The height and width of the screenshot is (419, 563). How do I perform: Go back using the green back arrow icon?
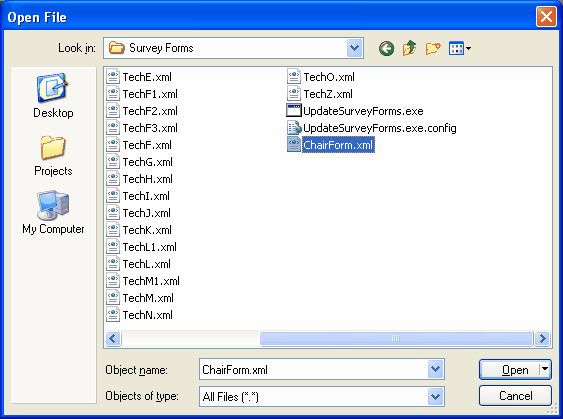[x=386, y=48]
